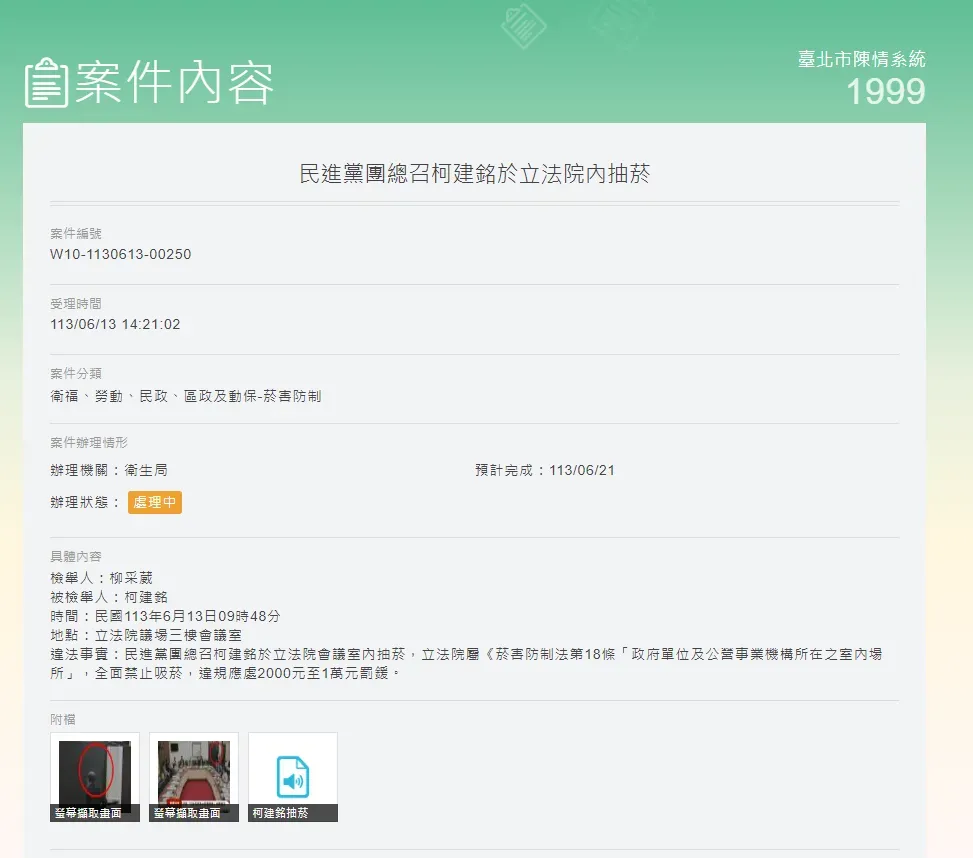Select the case title 民進黨團總召柯建銘於立法院內抽菸
This screenshot has width=973, height=858.
tap(475, 174)
